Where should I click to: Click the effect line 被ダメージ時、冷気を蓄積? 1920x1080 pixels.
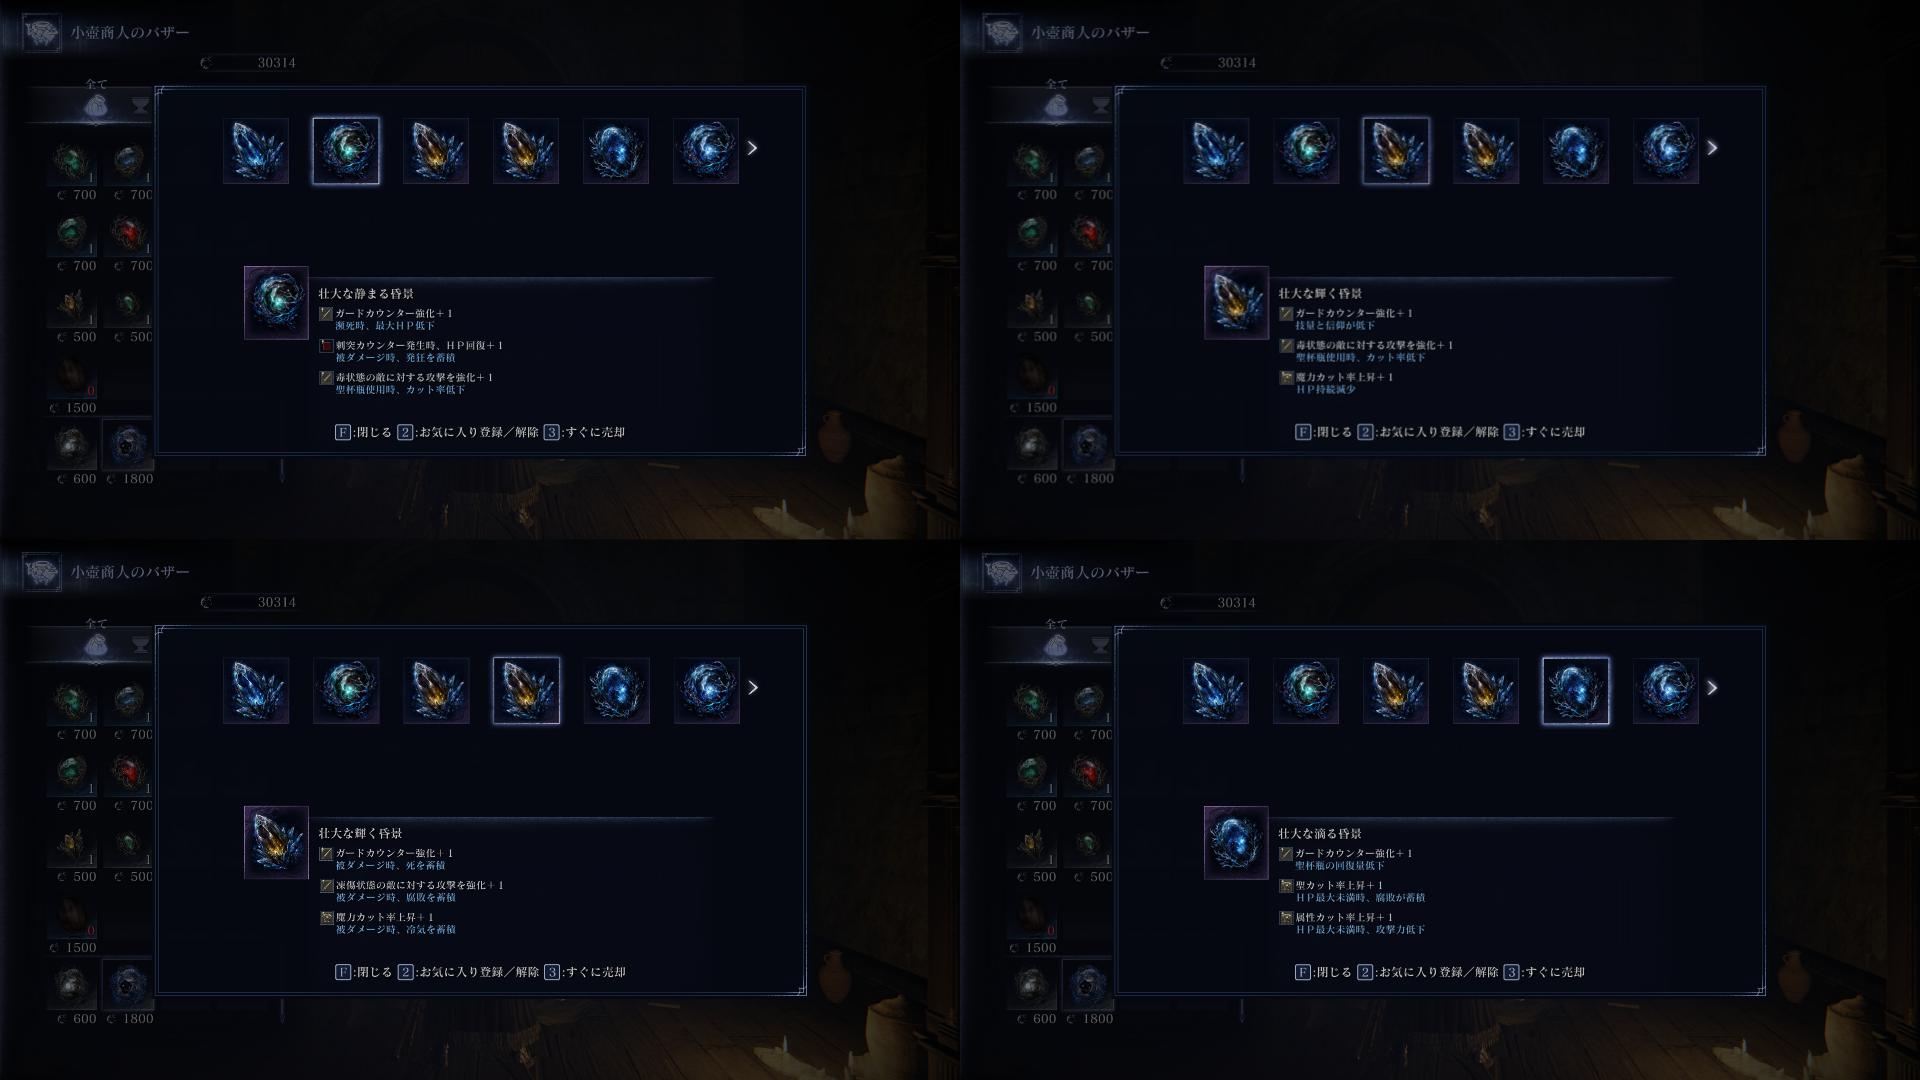pos(395,930)
